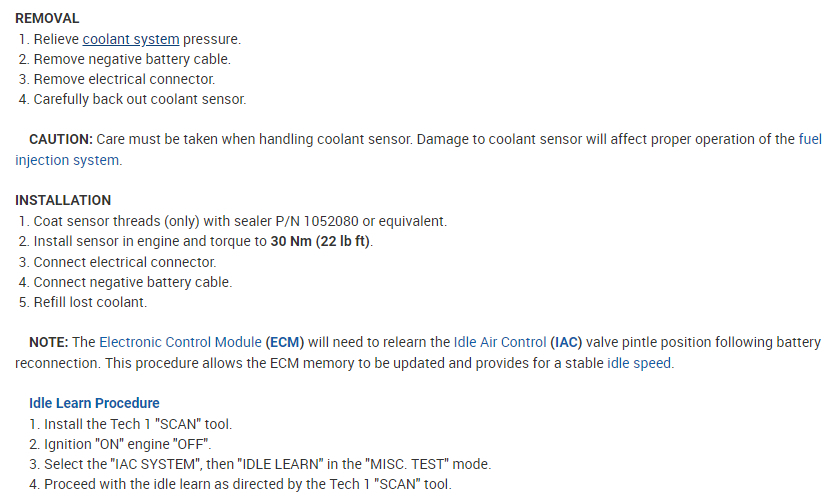Open the "Electronic Control Module" link
This screenshot has width=837, height=497.
coord(180,342)
